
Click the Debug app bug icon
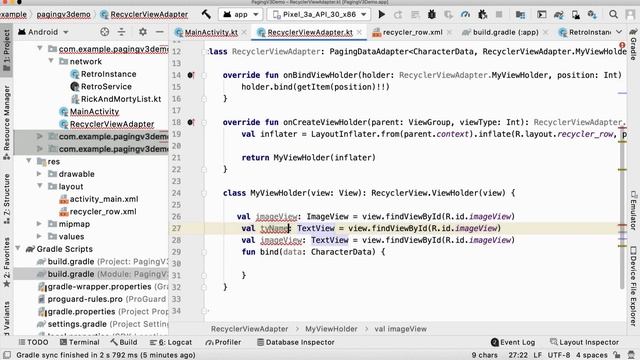tap(431, 14)
